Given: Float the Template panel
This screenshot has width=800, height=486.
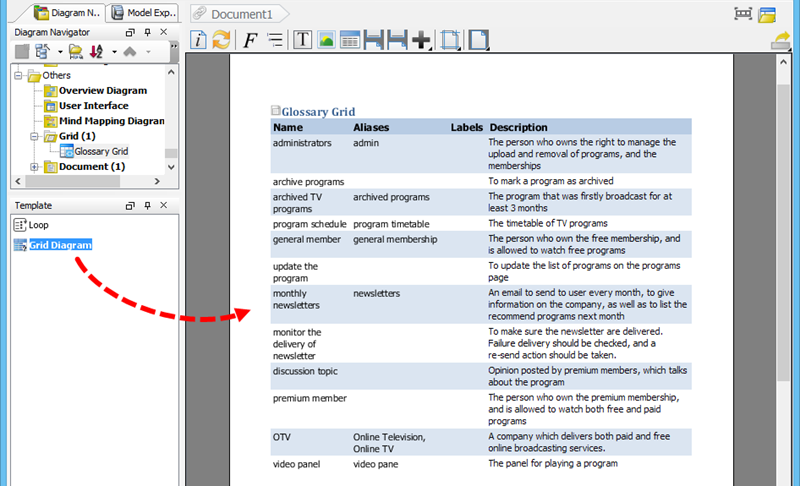Looking at the screenshot, I should click(130, 205).
